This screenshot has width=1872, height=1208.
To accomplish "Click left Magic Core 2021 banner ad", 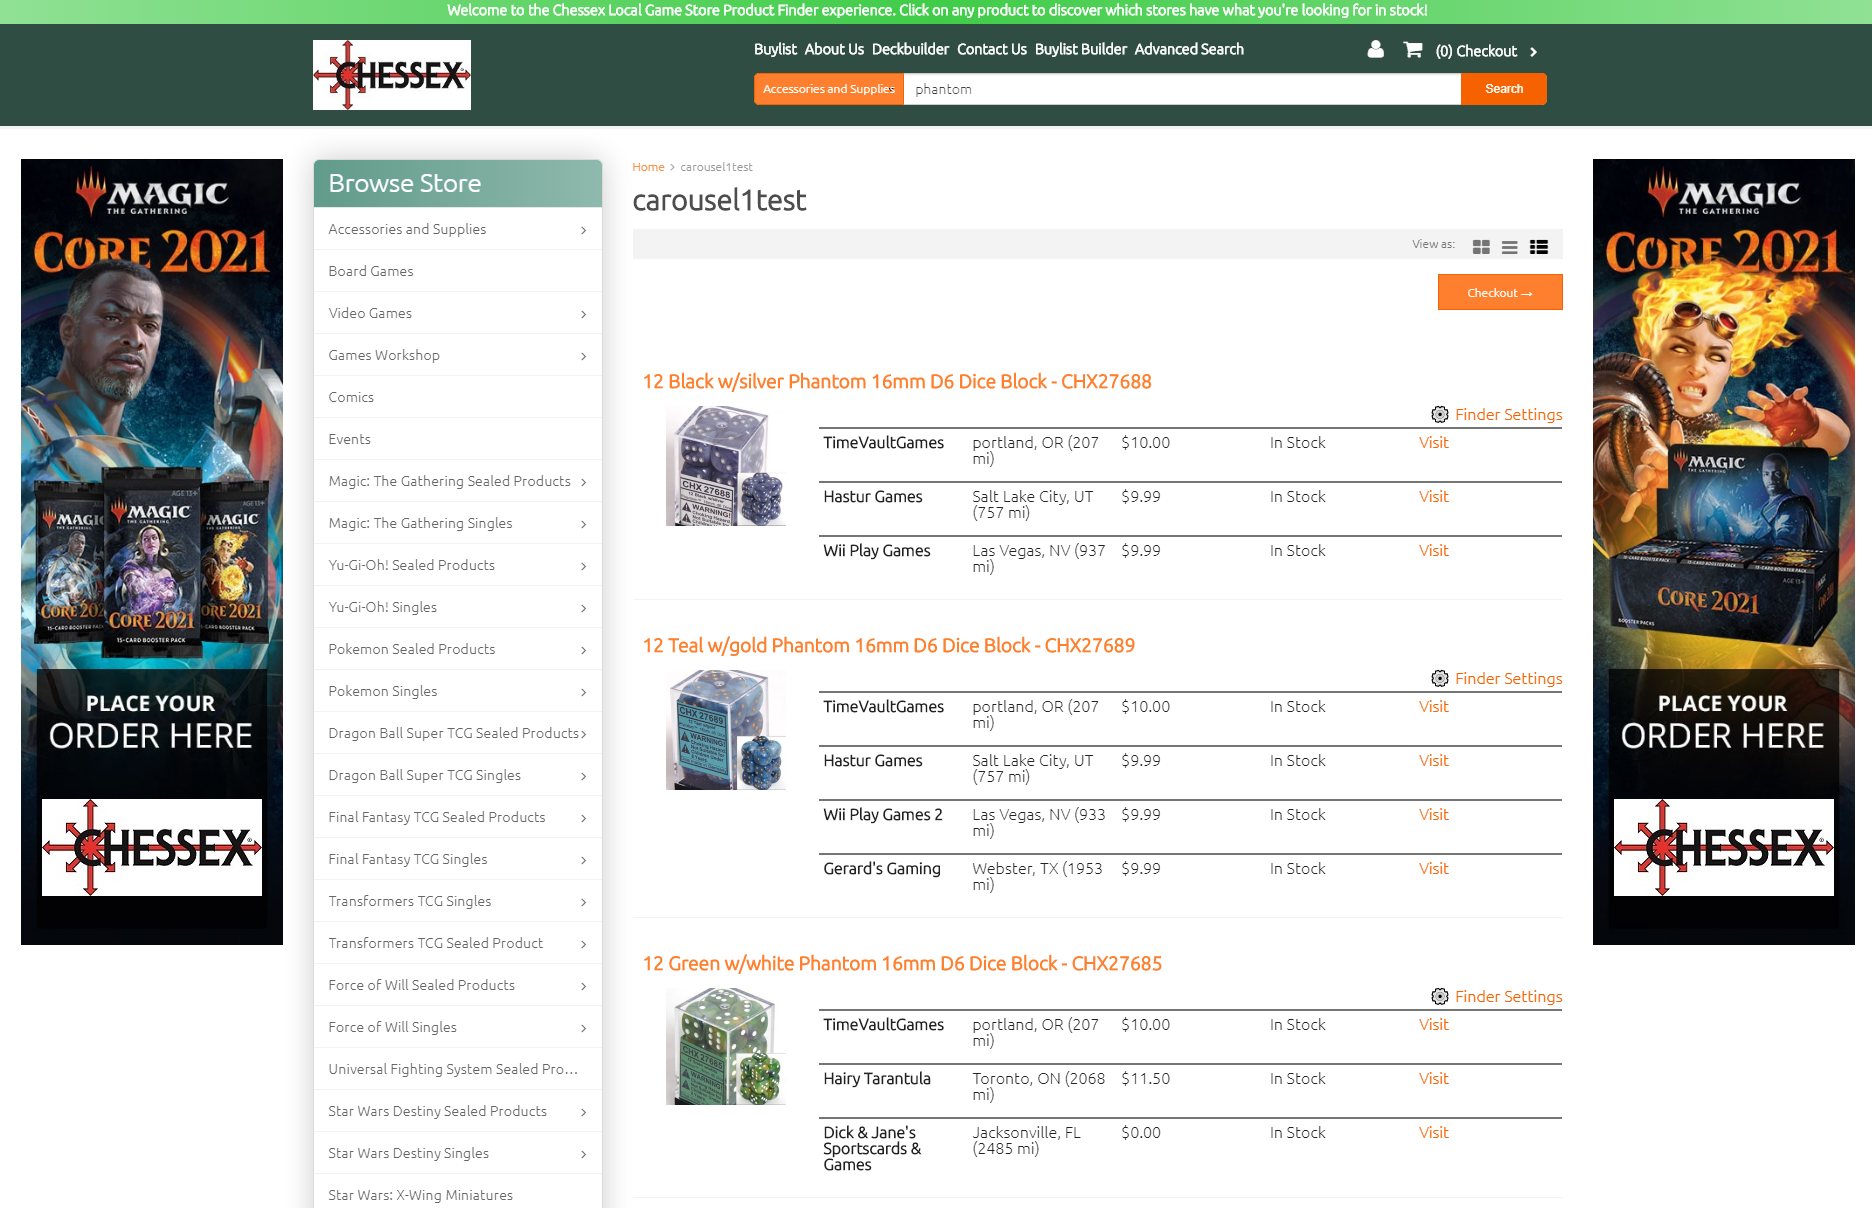I will pyautogui.click(x=152, y=552).
